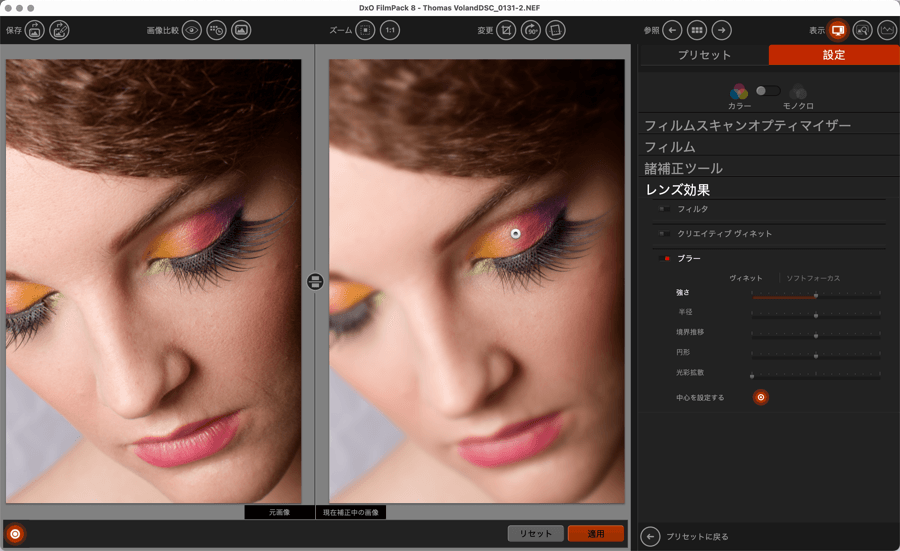
Task: Click the rotate 90° icon
Action: pos(532,30)
